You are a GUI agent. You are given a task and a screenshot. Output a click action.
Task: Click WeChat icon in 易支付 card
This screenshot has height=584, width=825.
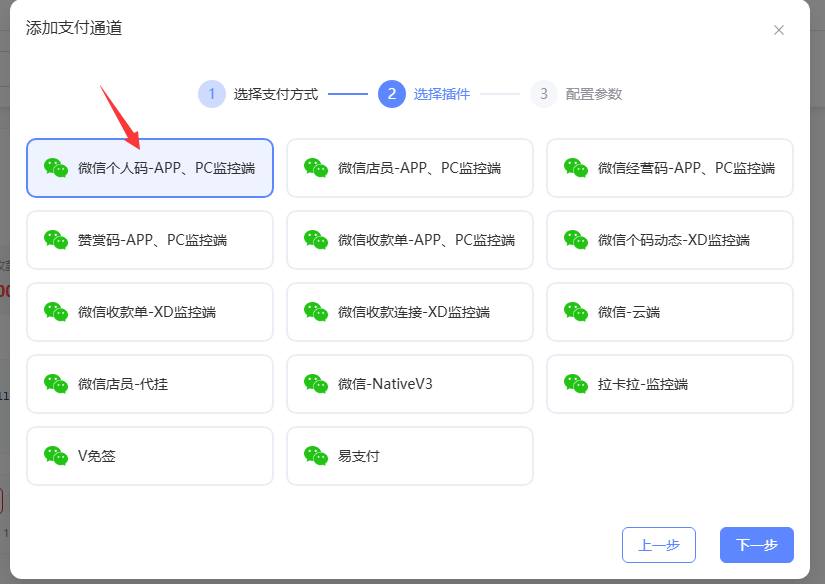click(x=316, y=456)
